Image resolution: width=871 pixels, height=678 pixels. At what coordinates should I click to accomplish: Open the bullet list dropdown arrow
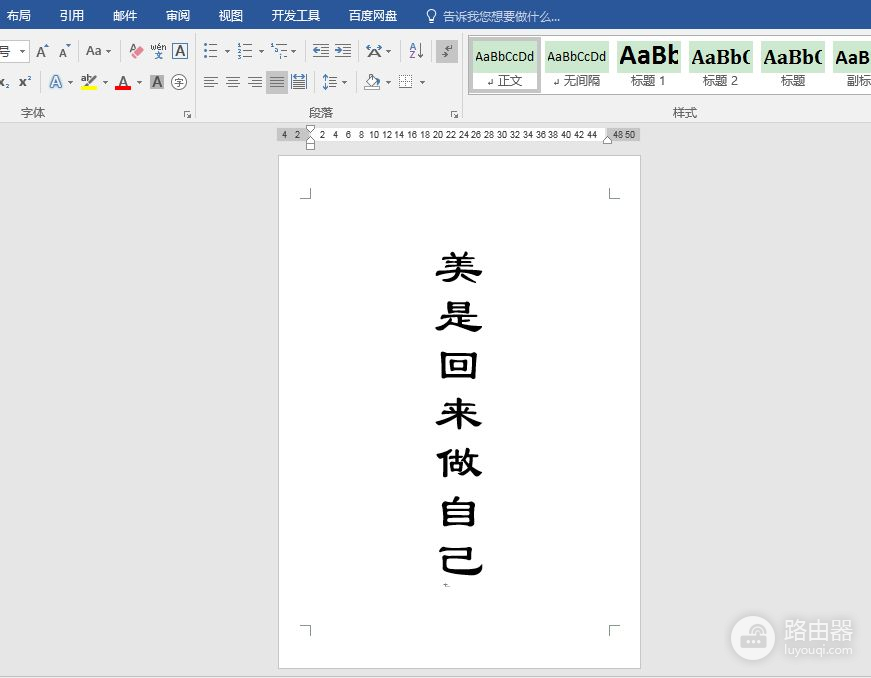[x=227, y=51]
